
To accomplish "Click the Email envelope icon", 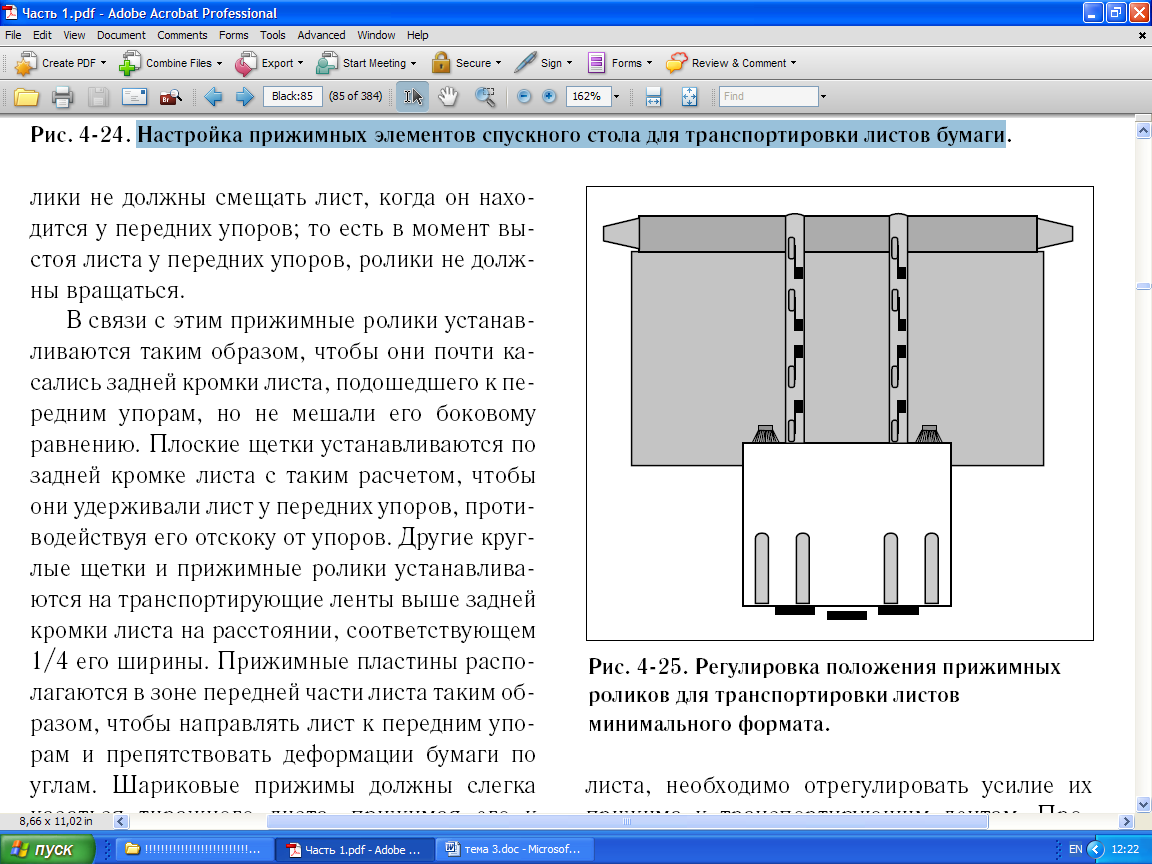I will click(x=134, y=96).
